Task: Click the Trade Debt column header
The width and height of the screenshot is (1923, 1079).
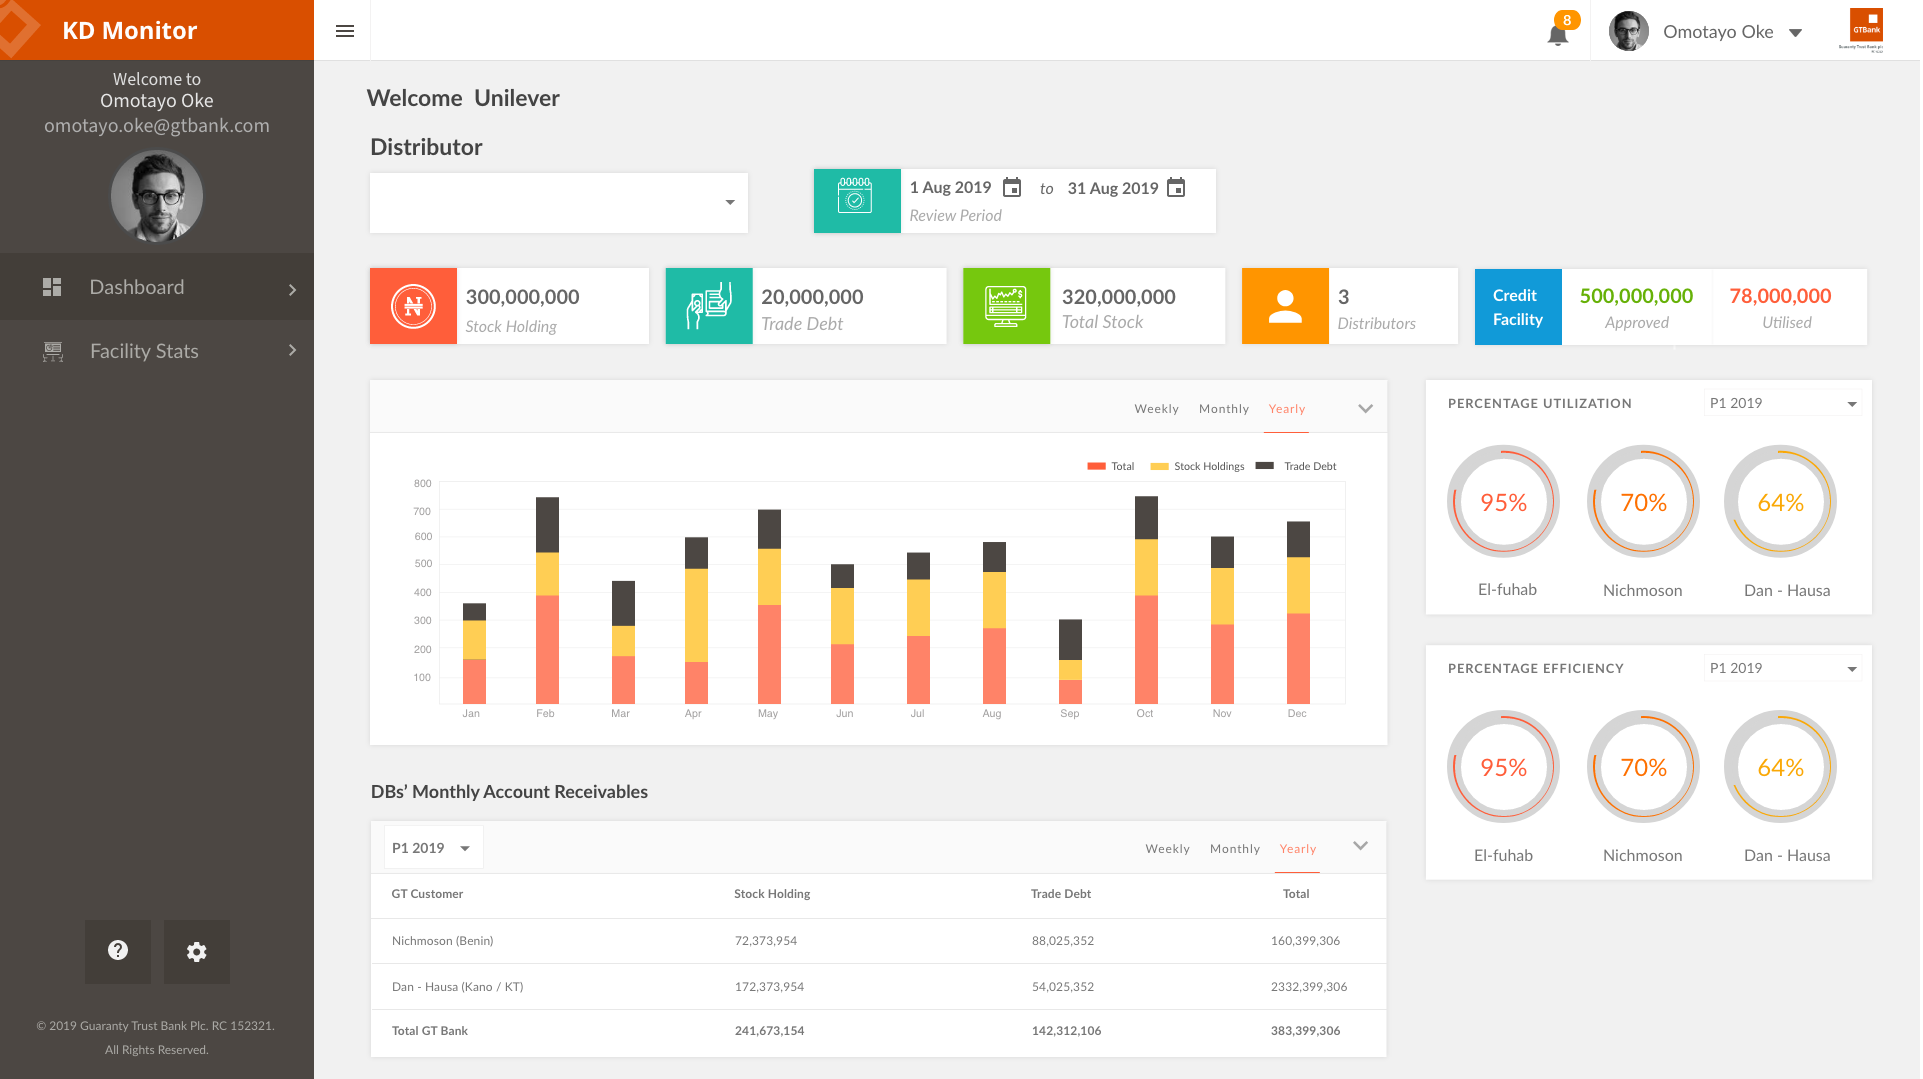Action: click(x=1061, y=894)
